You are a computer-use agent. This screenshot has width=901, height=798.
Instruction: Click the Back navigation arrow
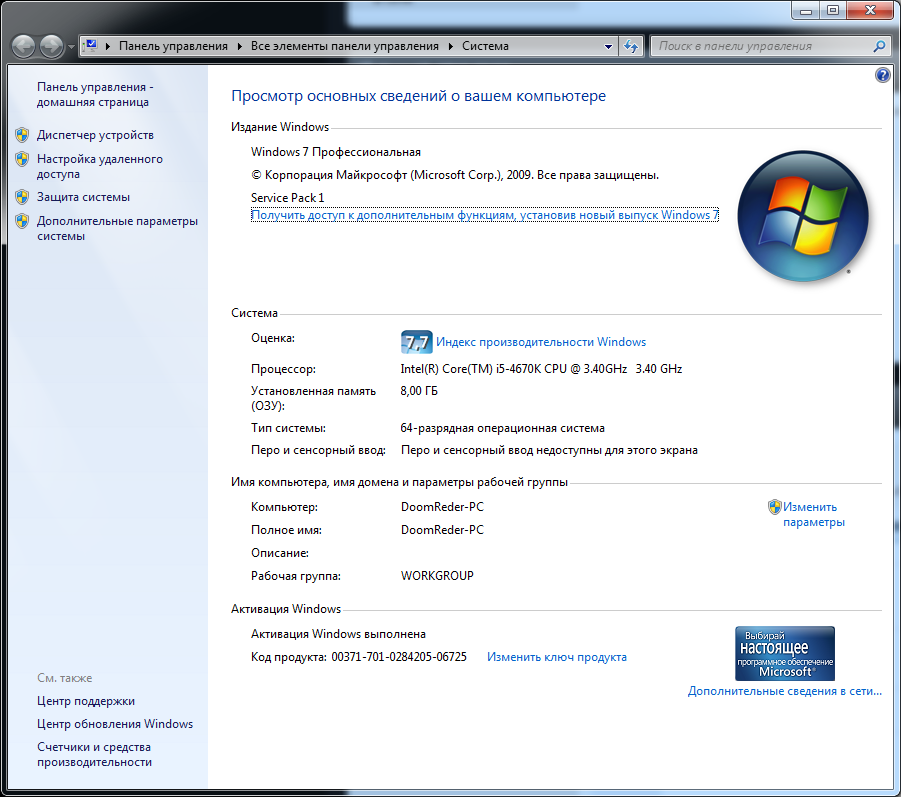click(x=24, y=47)
